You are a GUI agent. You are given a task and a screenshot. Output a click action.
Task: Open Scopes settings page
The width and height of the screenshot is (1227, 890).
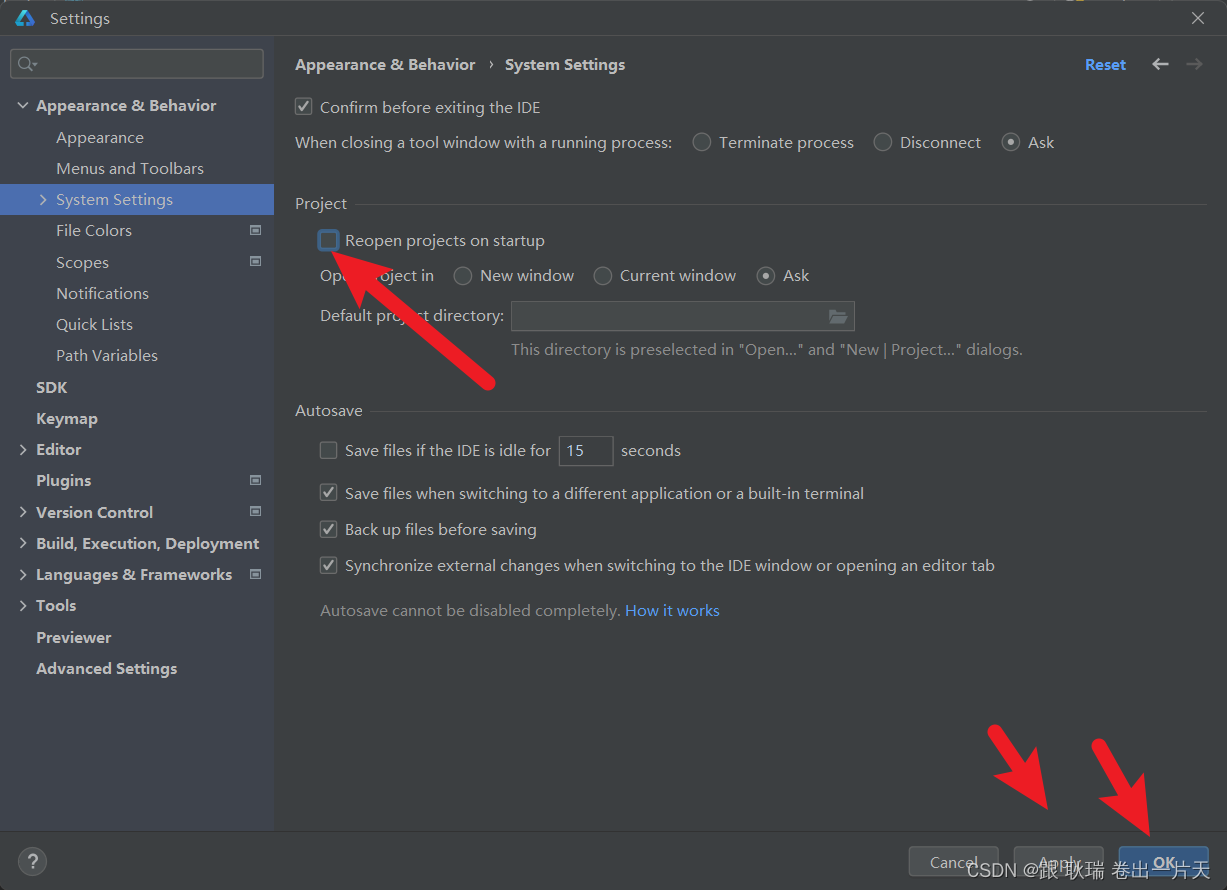coord(82,262)
